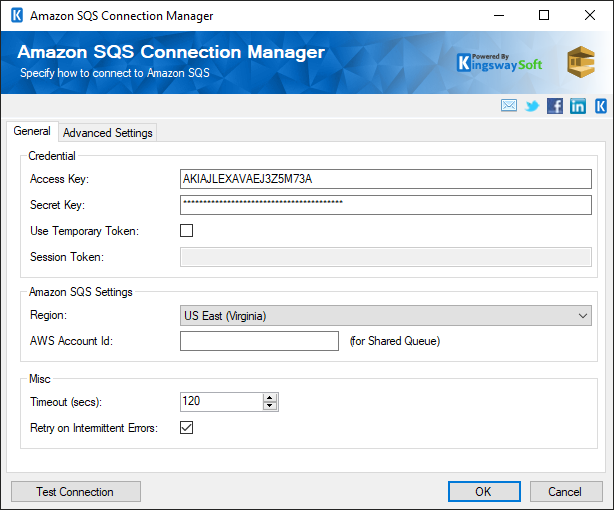Click the disabled Session Token field
The height and width of the screenshot is (510, 614).
click(x=386, y=257)
